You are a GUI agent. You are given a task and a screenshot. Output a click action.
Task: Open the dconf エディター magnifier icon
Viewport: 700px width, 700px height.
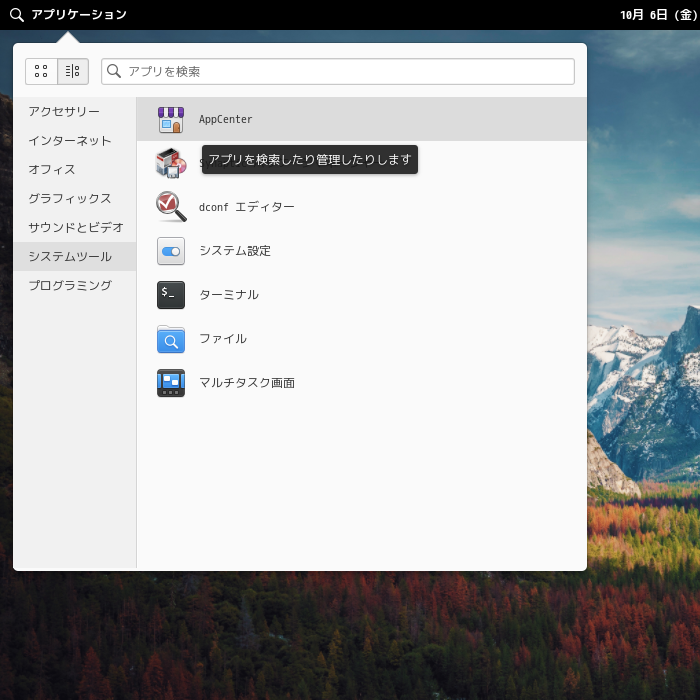[171, 207]
